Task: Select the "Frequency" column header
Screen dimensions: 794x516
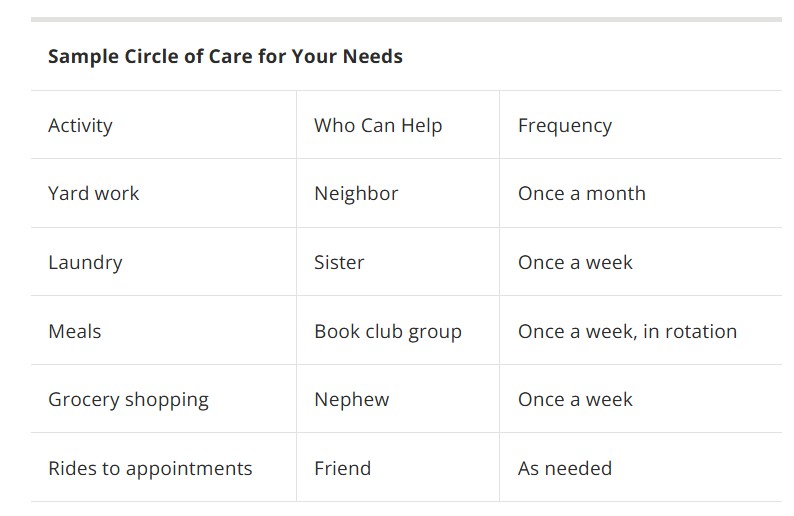Action: pos(565,126)
